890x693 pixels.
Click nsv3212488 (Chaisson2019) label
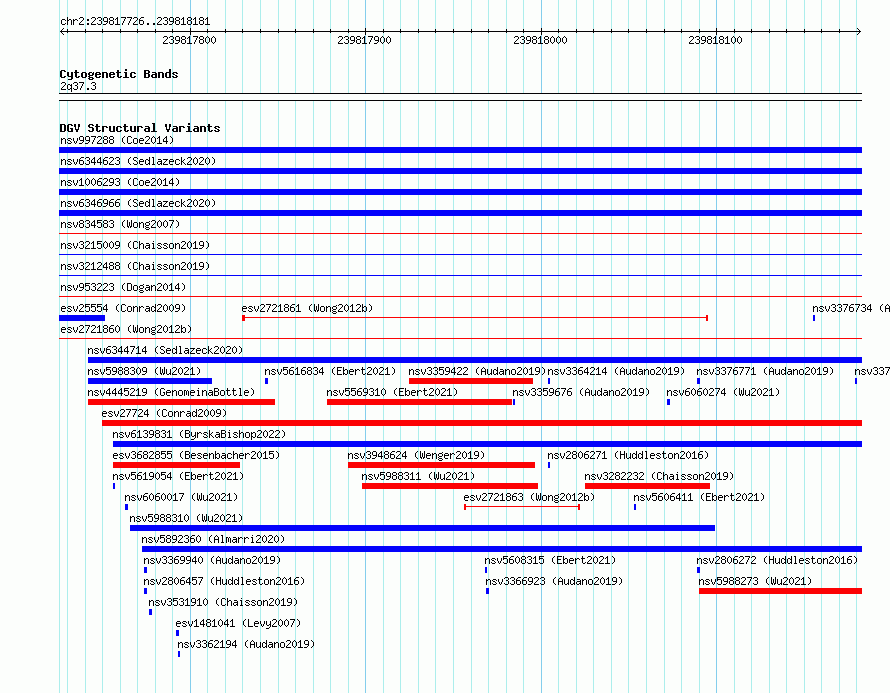coord(135,266)
